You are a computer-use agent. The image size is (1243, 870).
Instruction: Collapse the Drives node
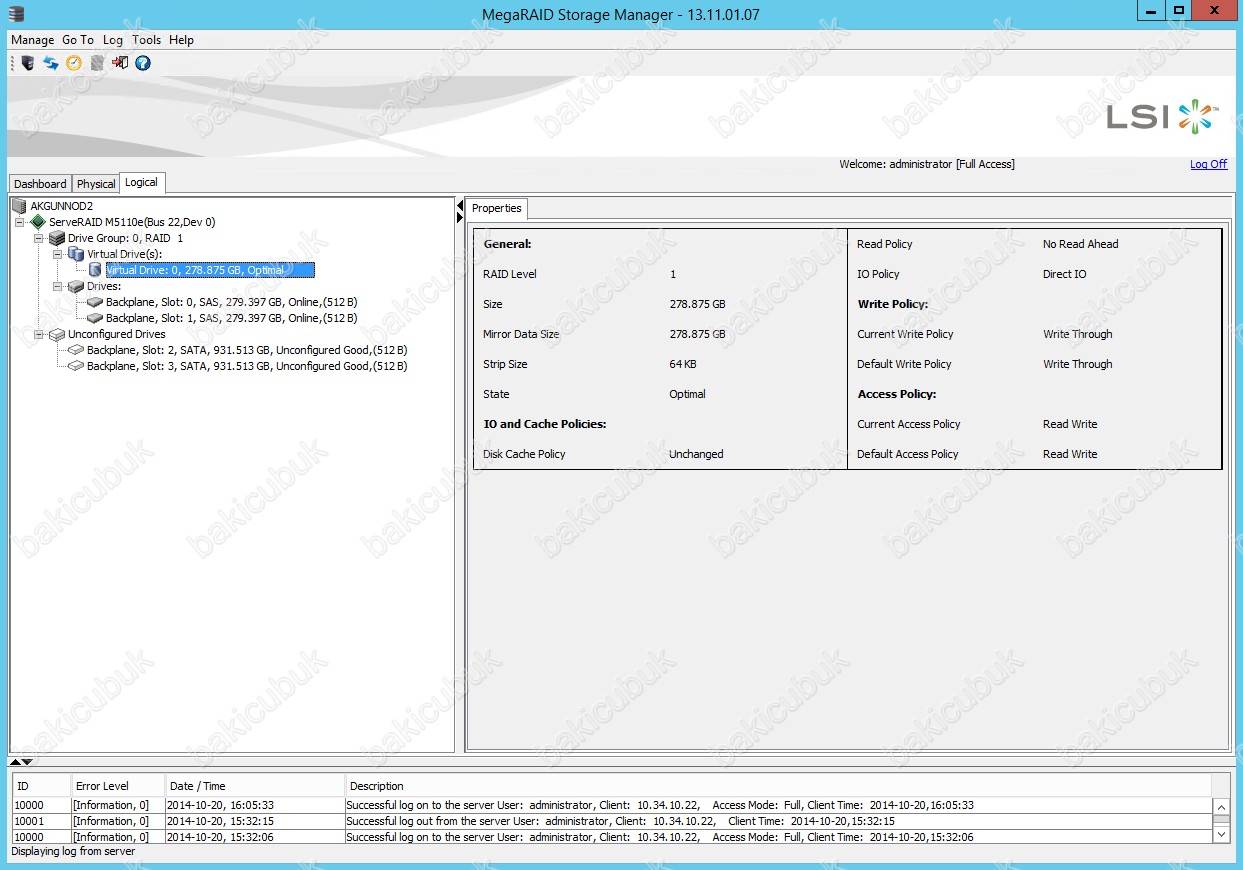pos(58,286)
